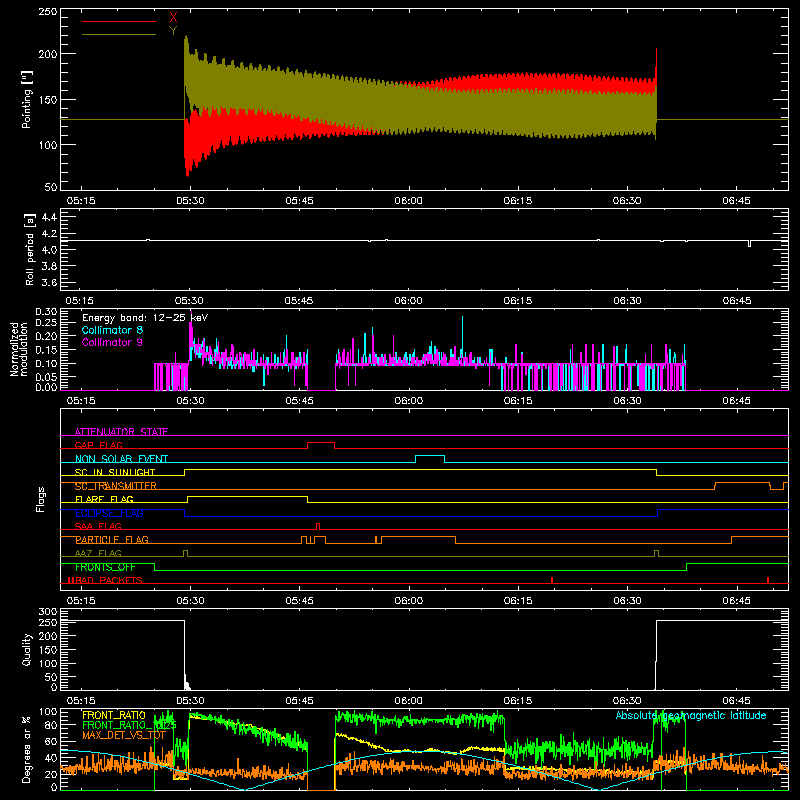Viewport: 800px width, 800px height.
Task: Click the Normalized modulation axis title
Action: 19,349
